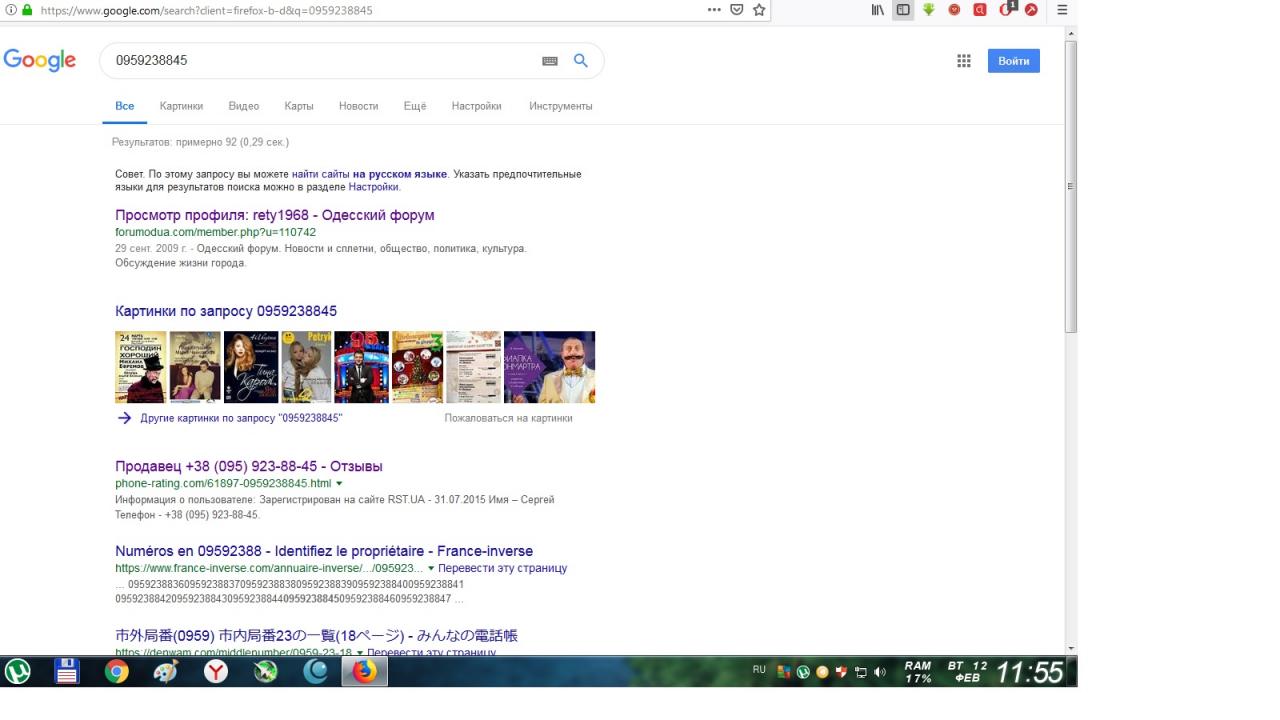
Task: Click the green download arrow extension
Action: pos(929,10)
